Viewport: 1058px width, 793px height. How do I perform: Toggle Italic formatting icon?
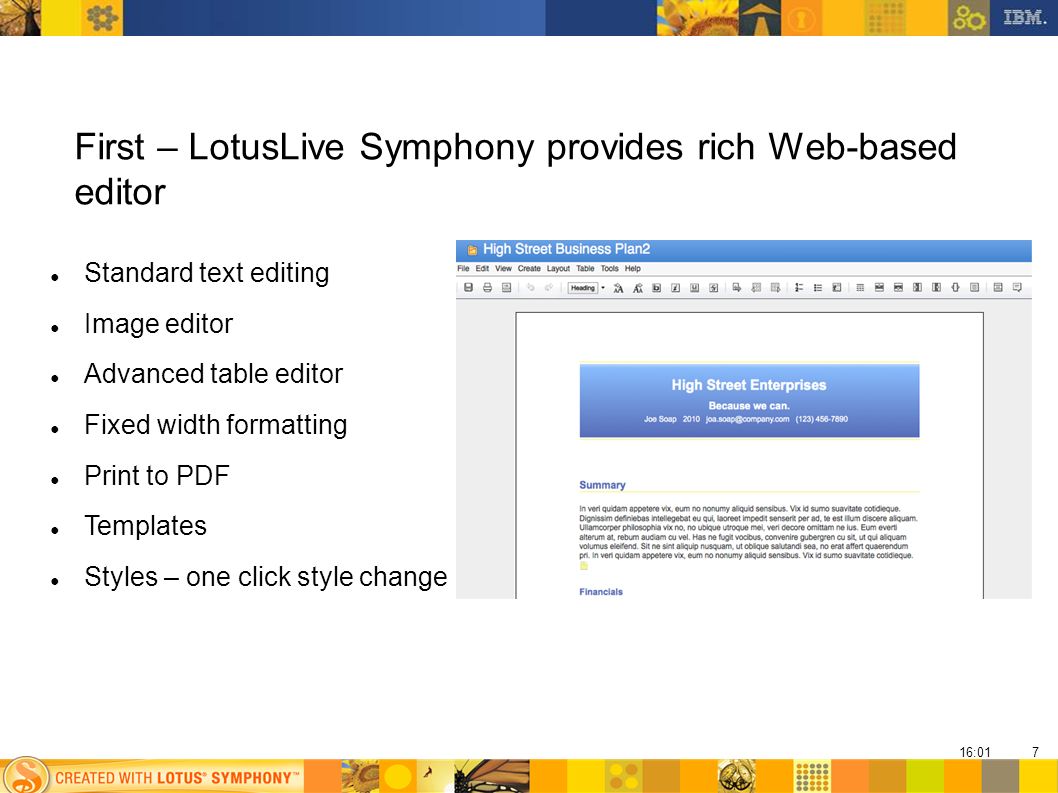[675, 288]
